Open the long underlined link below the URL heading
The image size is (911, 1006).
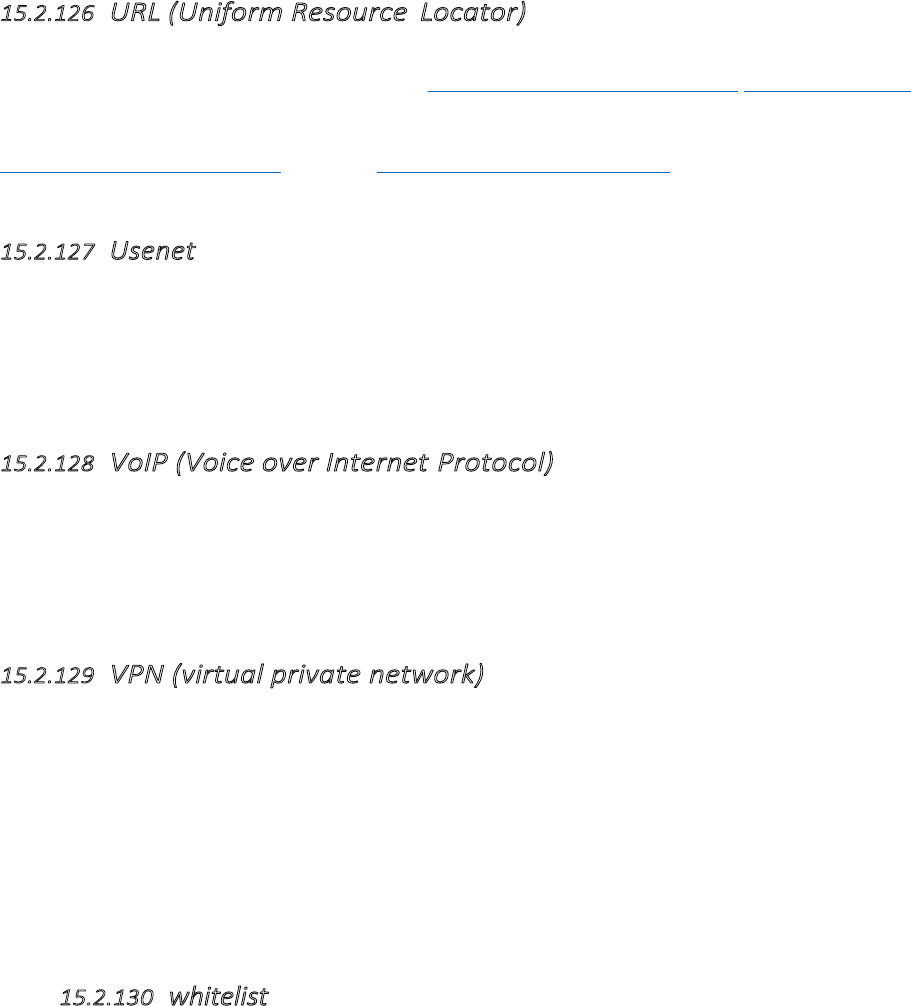click(x=582, y=89)
